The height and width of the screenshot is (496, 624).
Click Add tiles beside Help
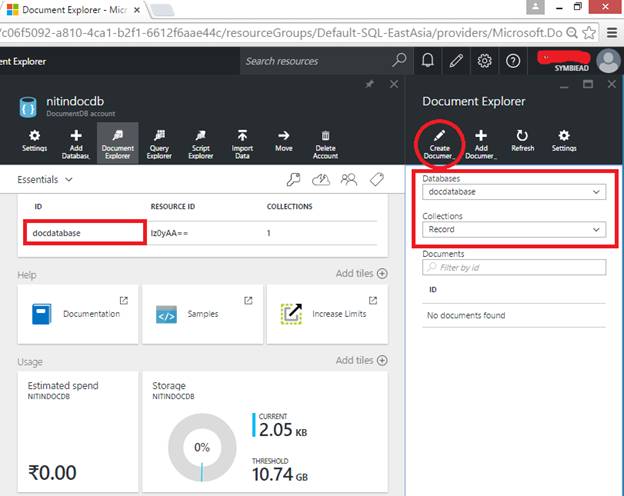coord(361,273)
